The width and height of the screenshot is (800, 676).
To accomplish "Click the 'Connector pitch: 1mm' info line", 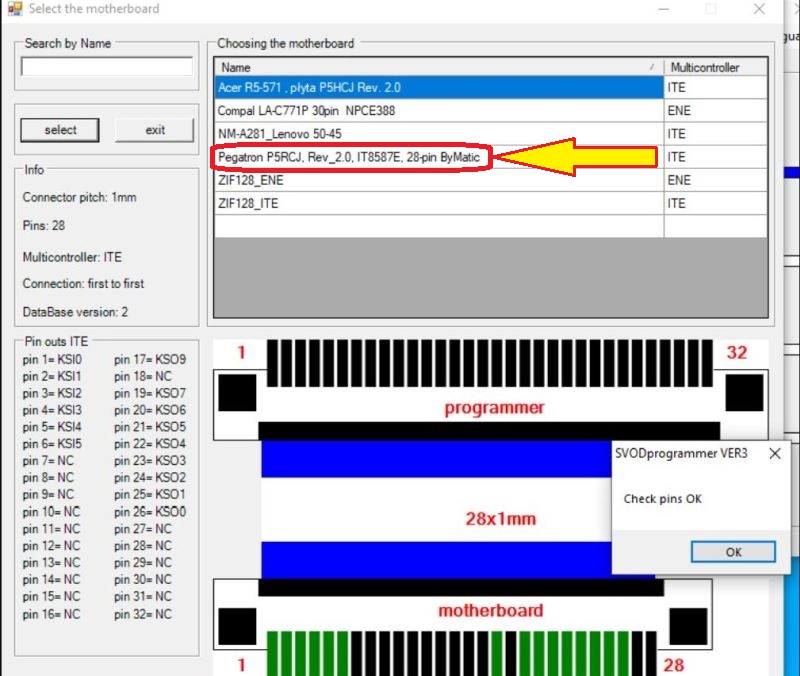I will [x=80, y=197].
